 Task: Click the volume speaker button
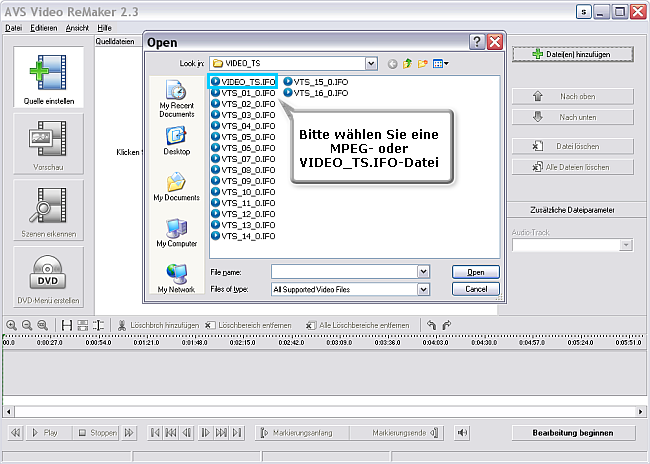point(462,433)
